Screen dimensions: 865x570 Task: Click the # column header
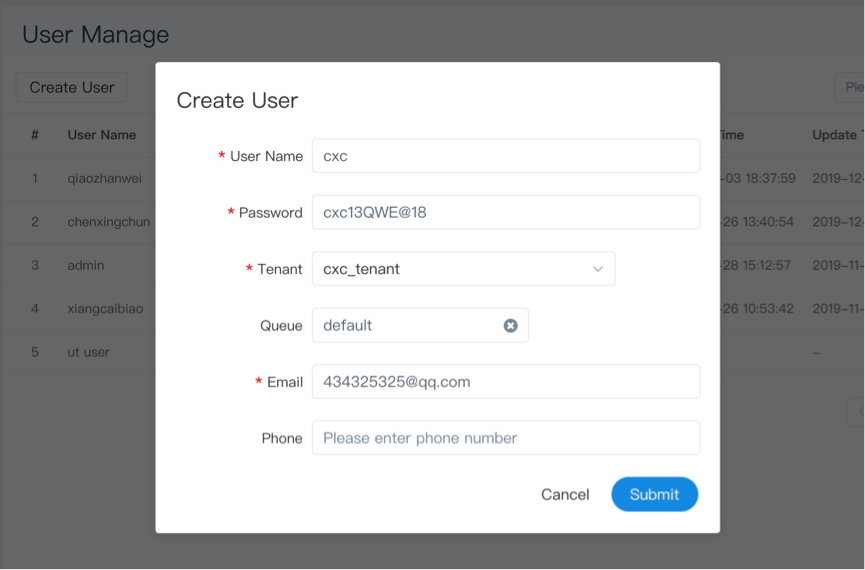(x=35, y=135)
